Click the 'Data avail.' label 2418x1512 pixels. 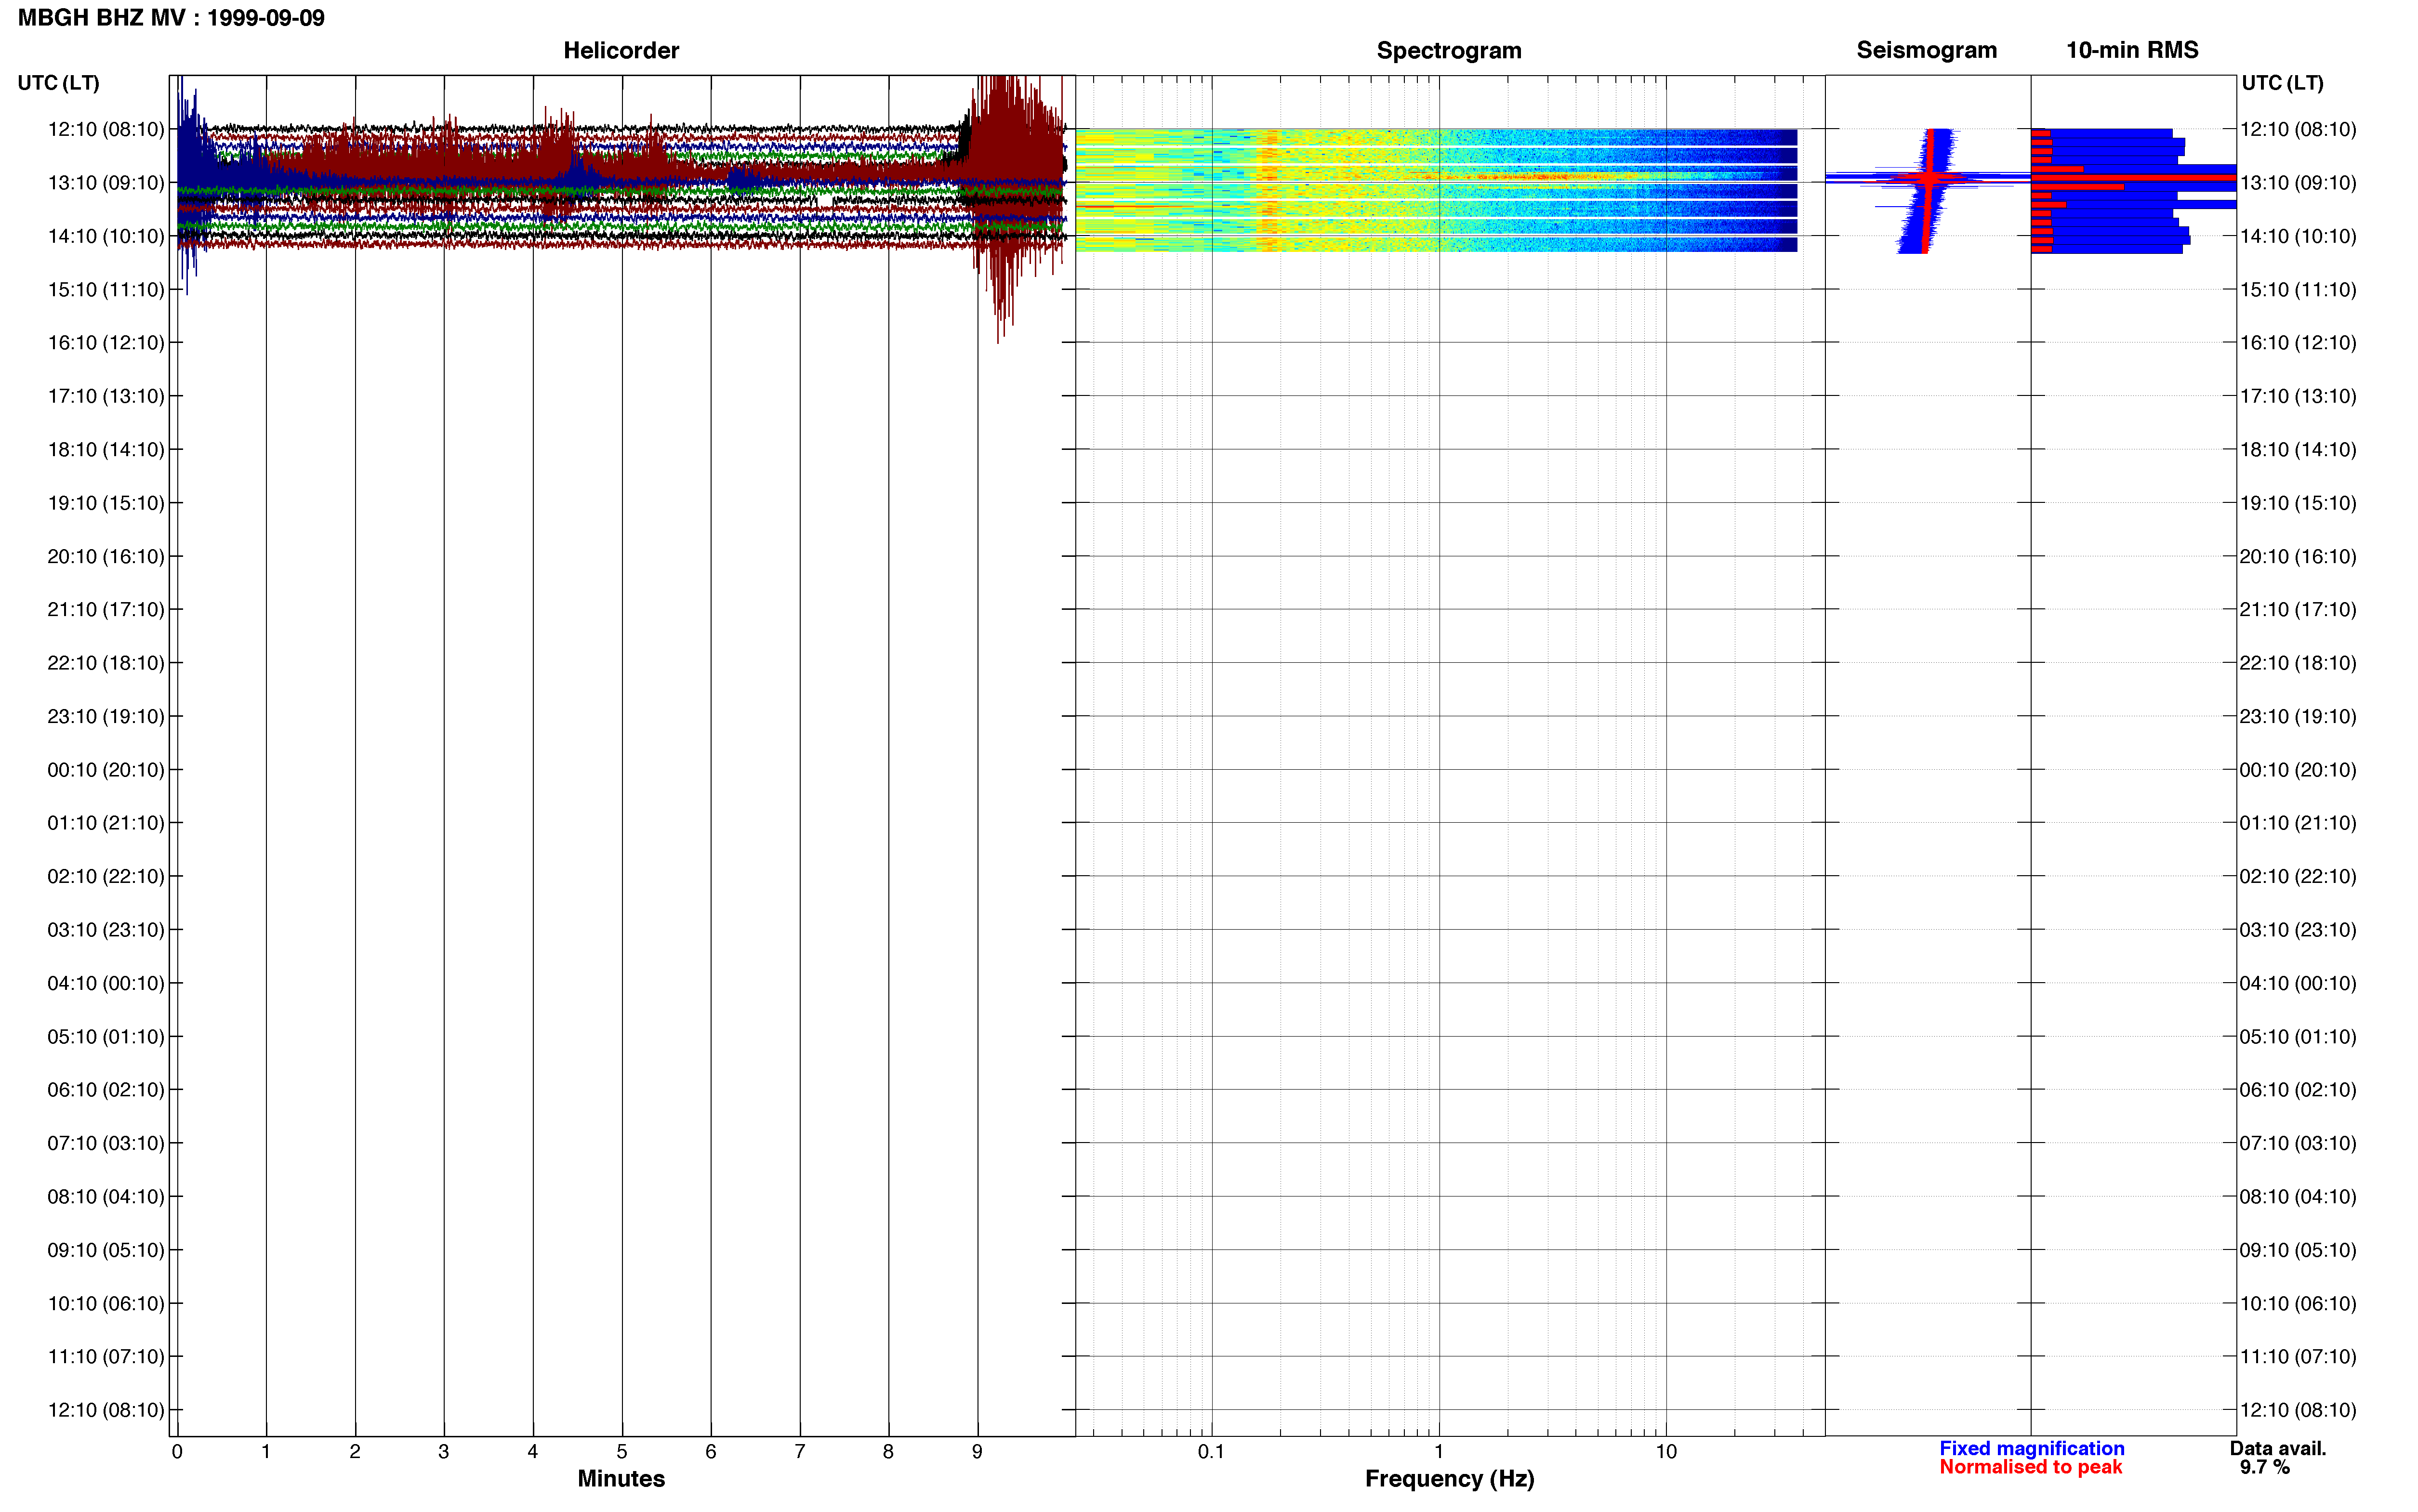pyautogui.click(x=2277, y=1448)
